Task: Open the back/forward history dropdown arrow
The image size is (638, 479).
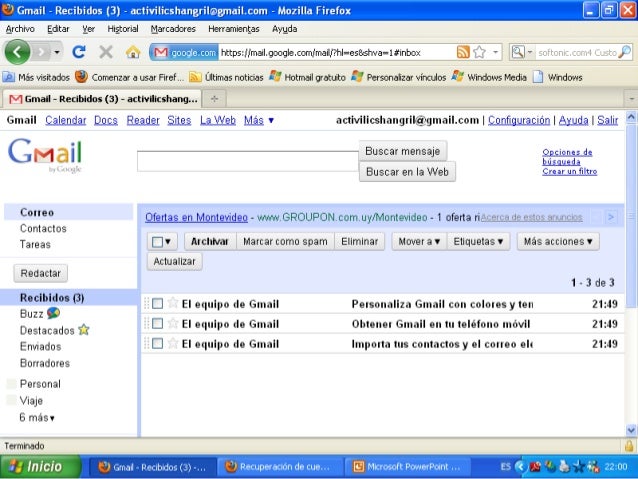Action: (x=57, y=52)
